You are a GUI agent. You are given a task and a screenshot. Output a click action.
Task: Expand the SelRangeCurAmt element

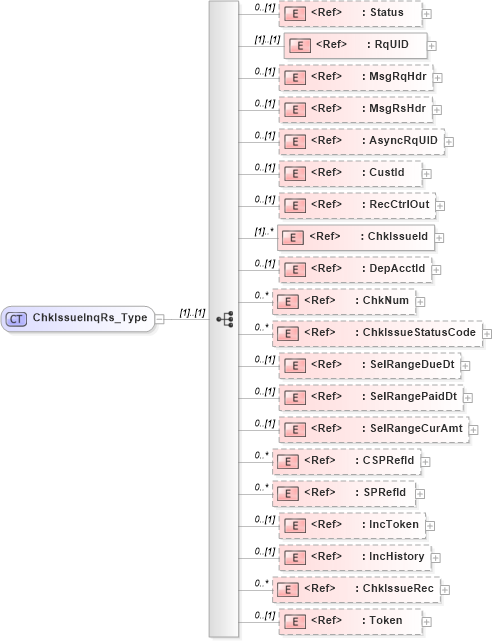[474, 430]
